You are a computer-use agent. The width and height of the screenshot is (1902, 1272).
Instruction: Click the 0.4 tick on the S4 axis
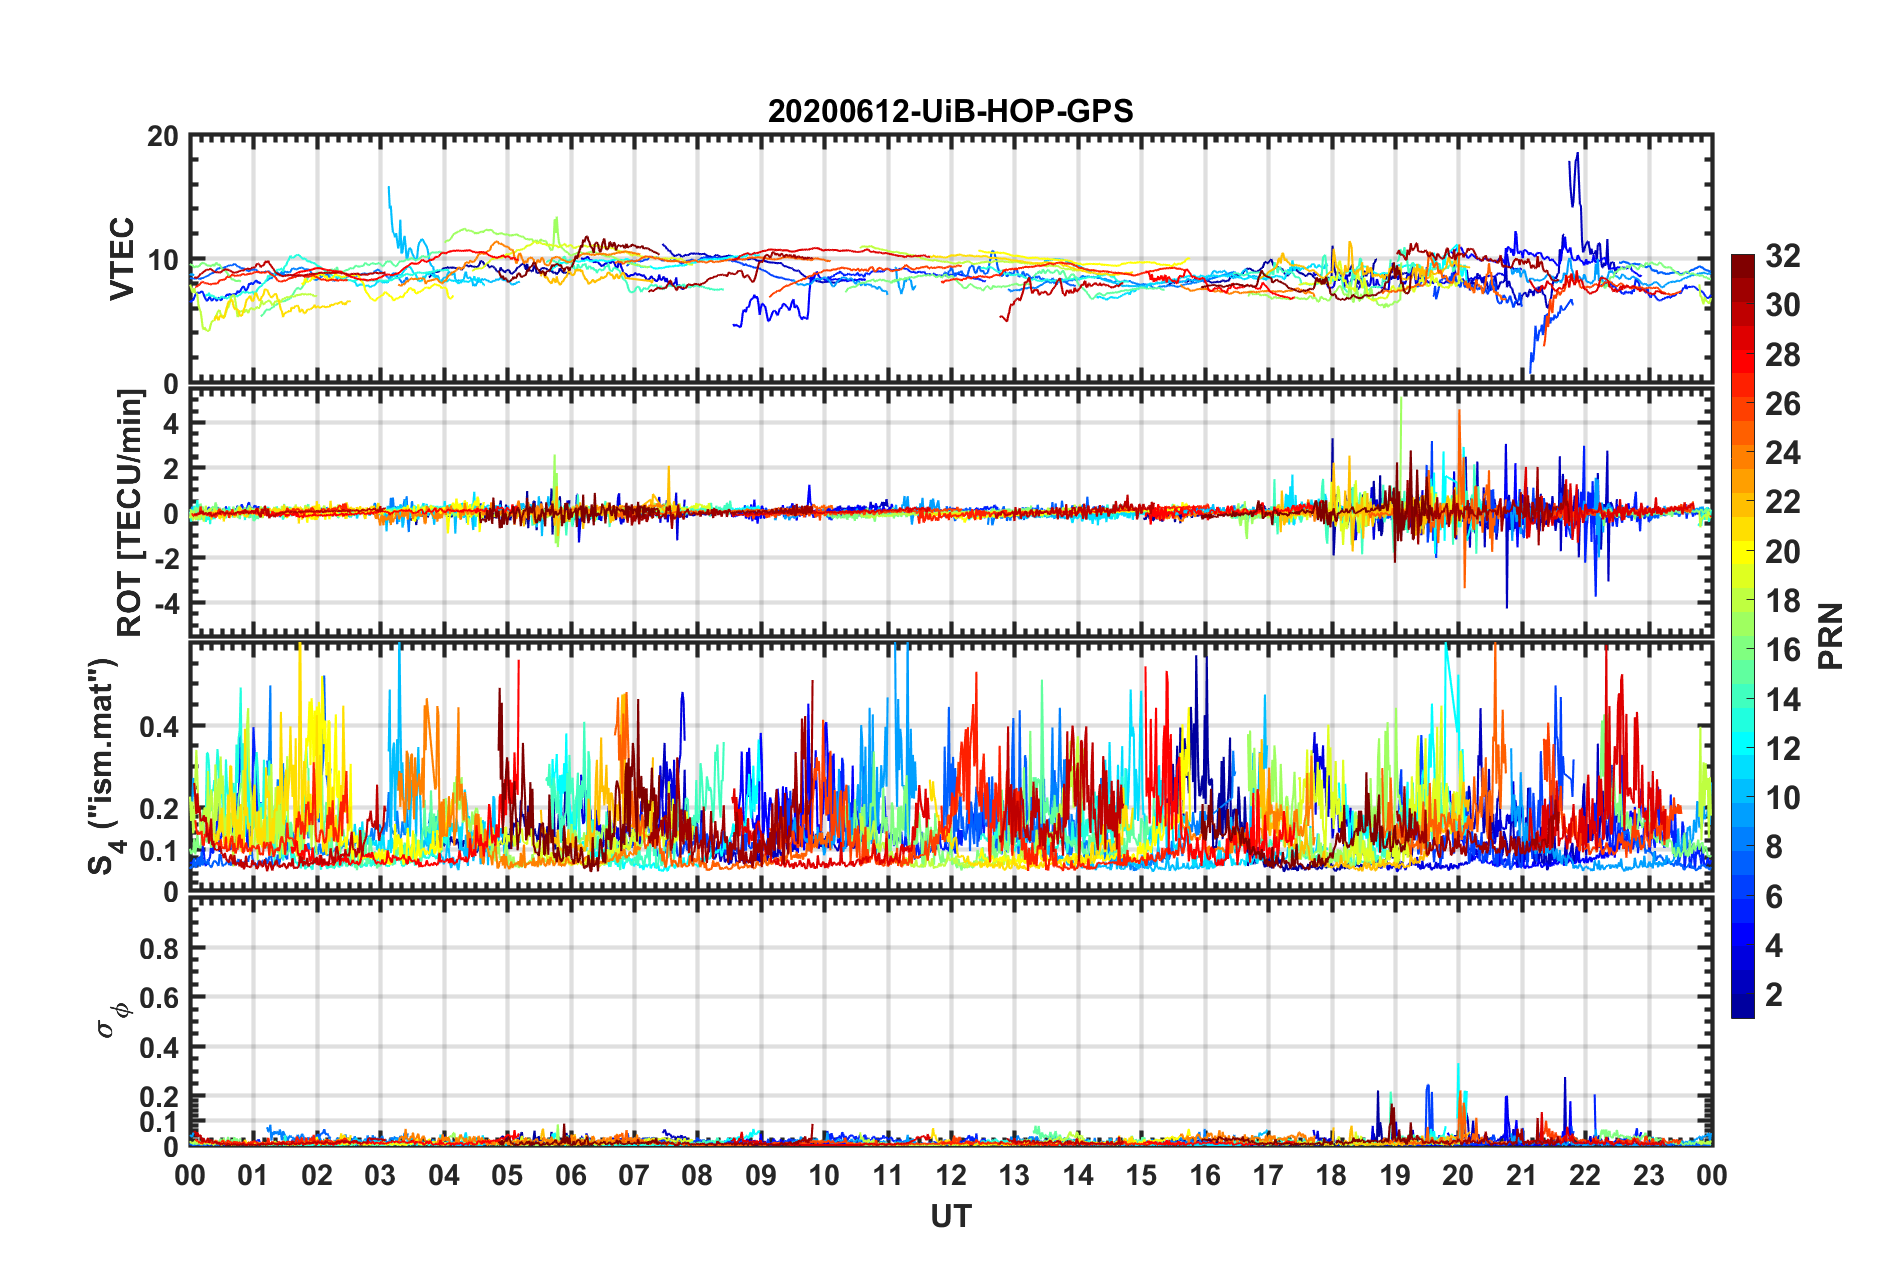point(159,727)
